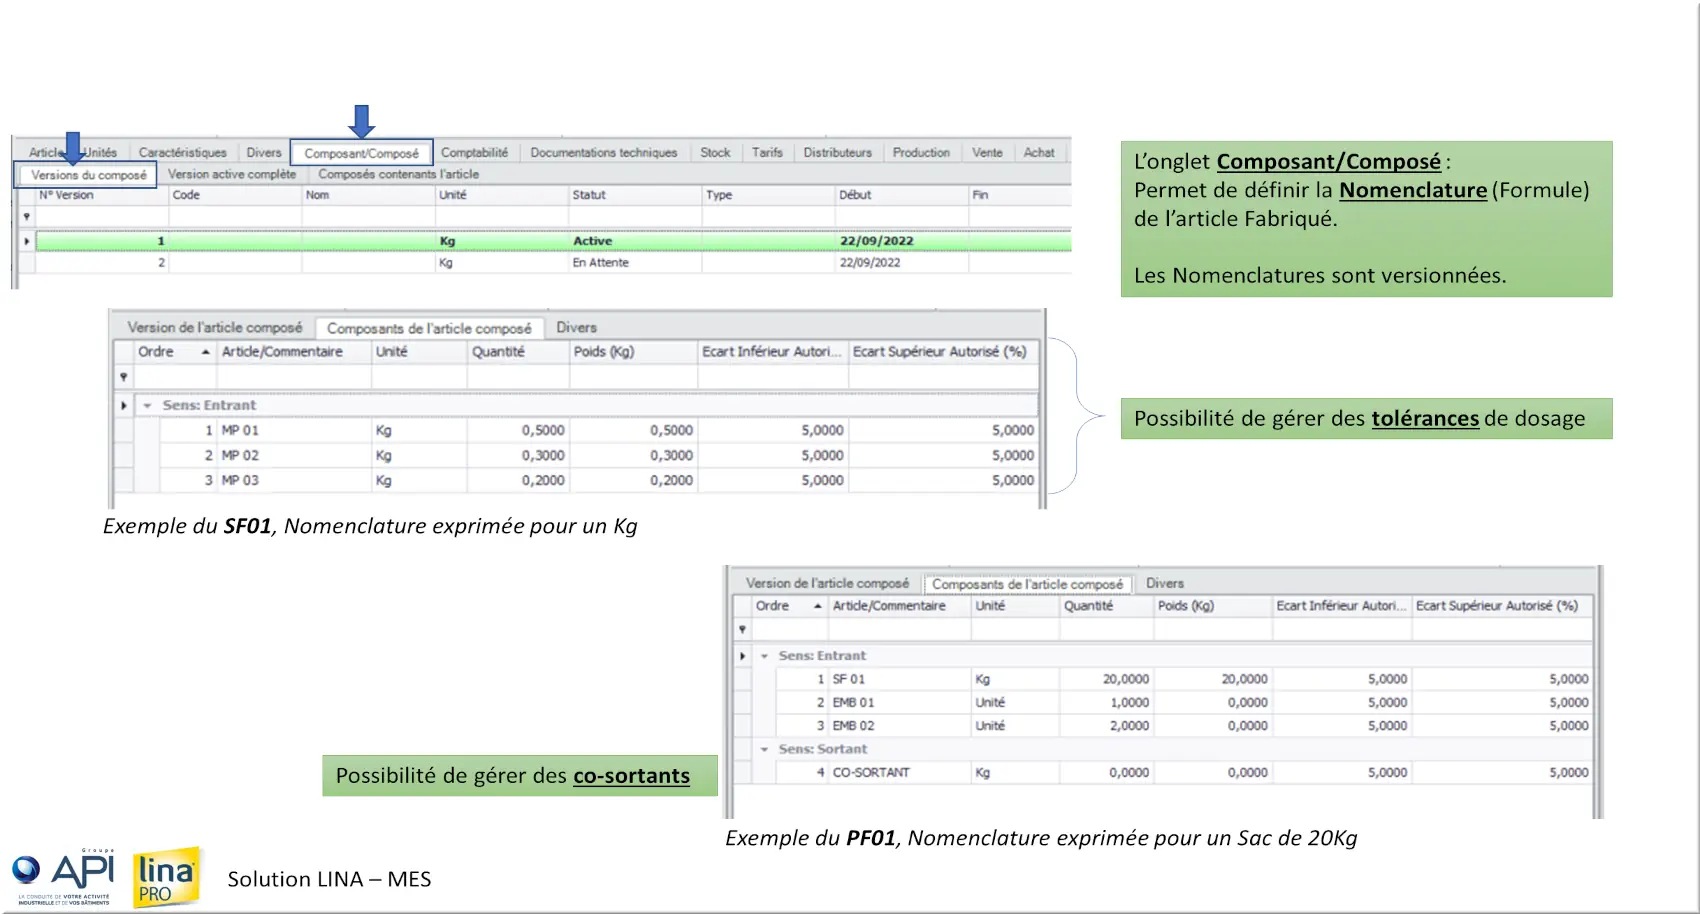This screenshot has width=1700, height=914.
Task: Click the Lina PRO logo
Action: pyautogui.click(x=167, y=878)
